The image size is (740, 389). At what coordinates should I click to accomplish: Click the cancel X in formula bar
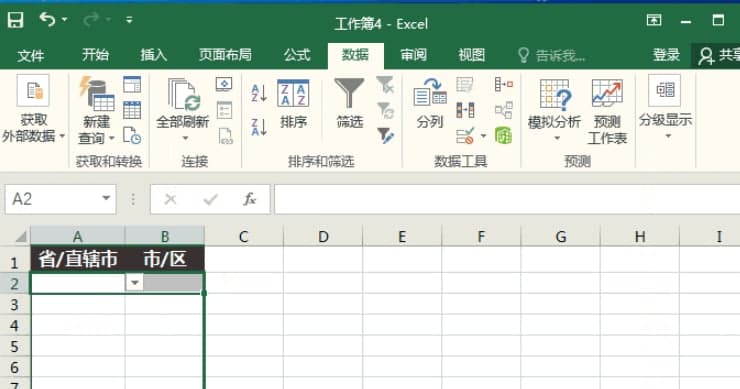coord(170,200)
